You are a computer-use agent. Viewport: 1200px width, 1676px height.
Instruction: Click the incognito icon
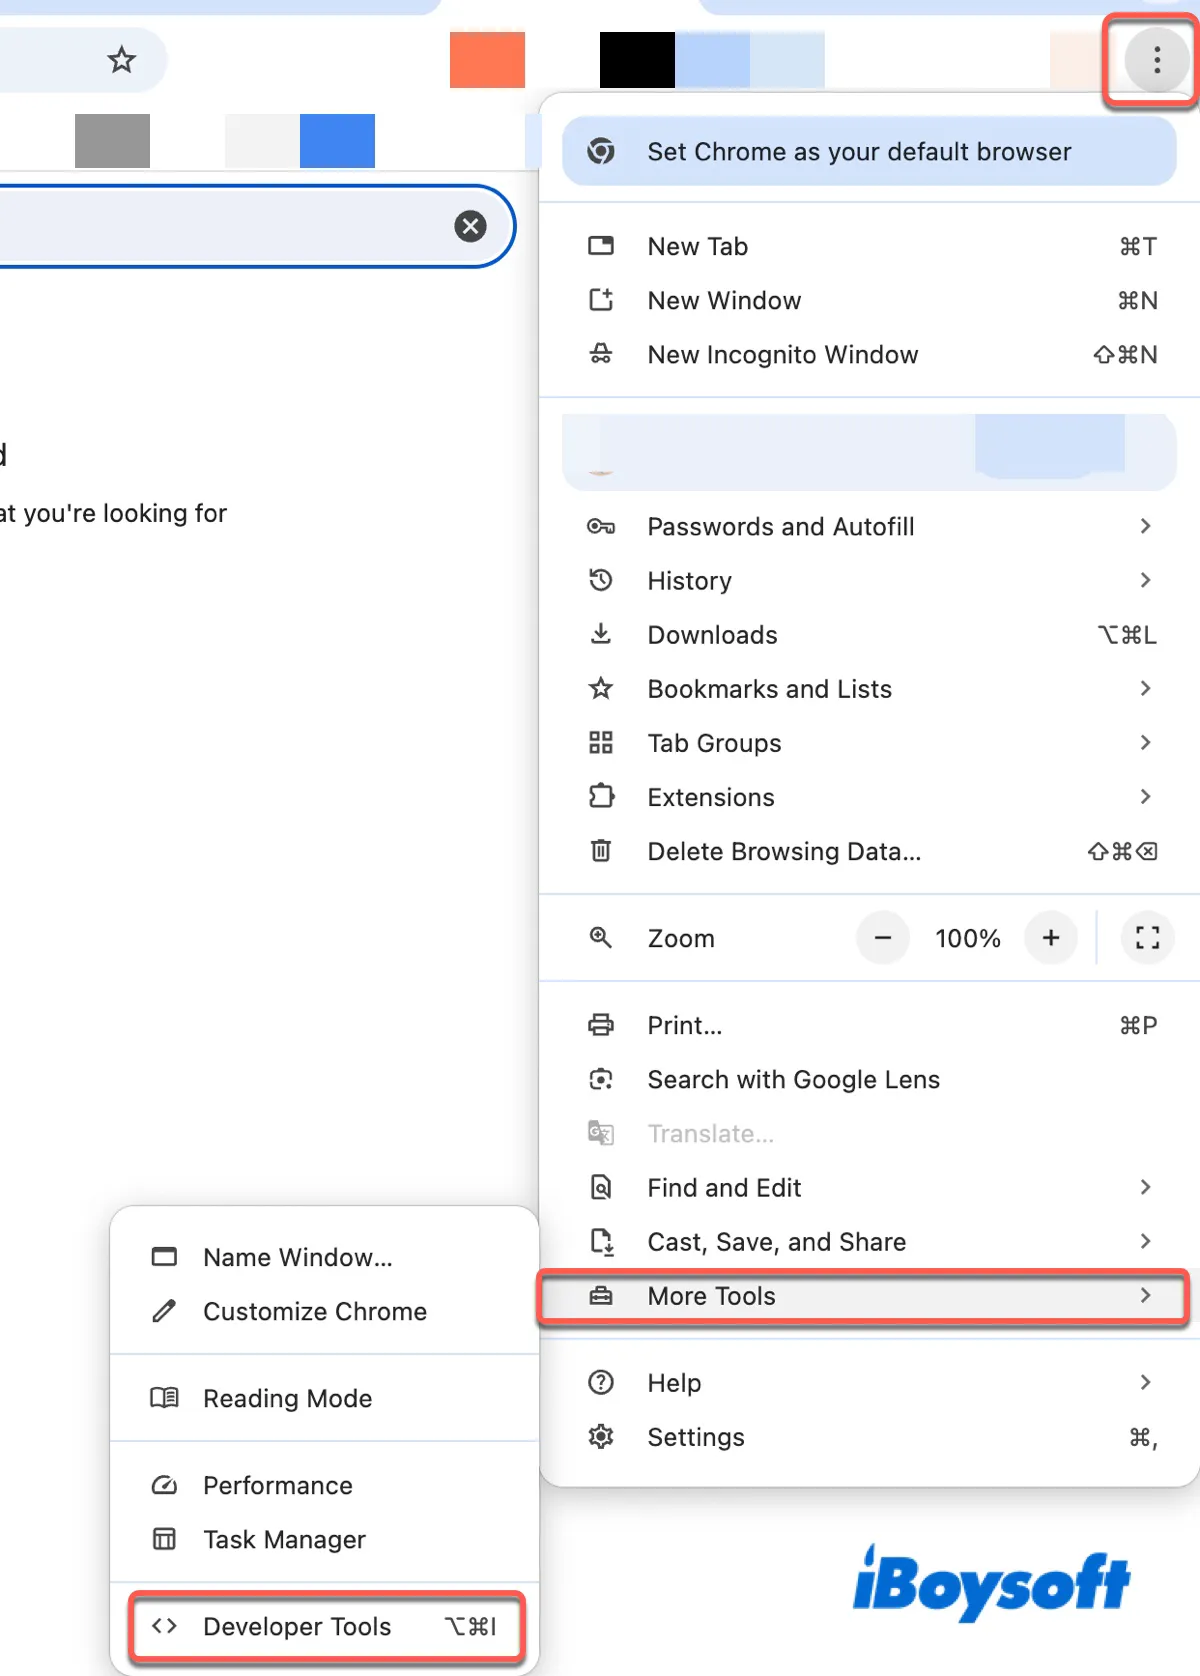tap(601, 354)
